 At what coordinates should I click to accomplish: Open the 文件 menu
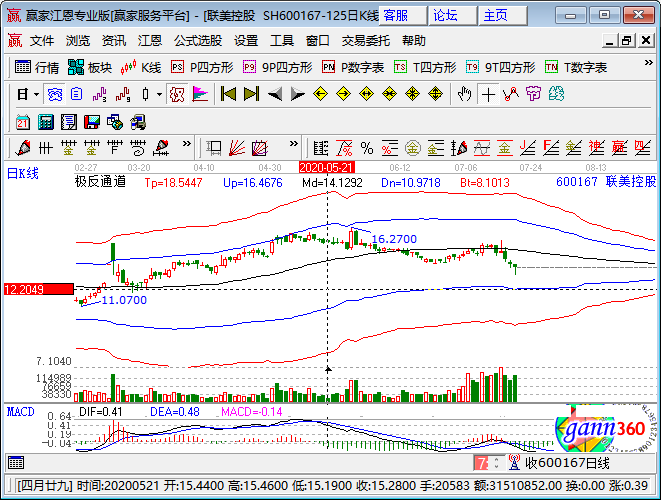tap(42, 41)
